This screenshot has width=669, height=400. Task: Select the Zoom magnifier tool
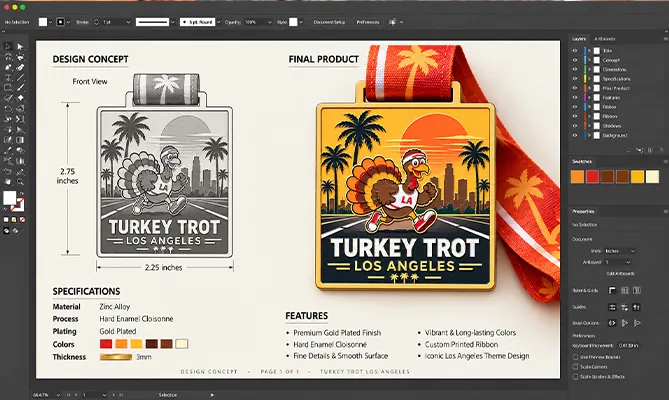point(20,182)
